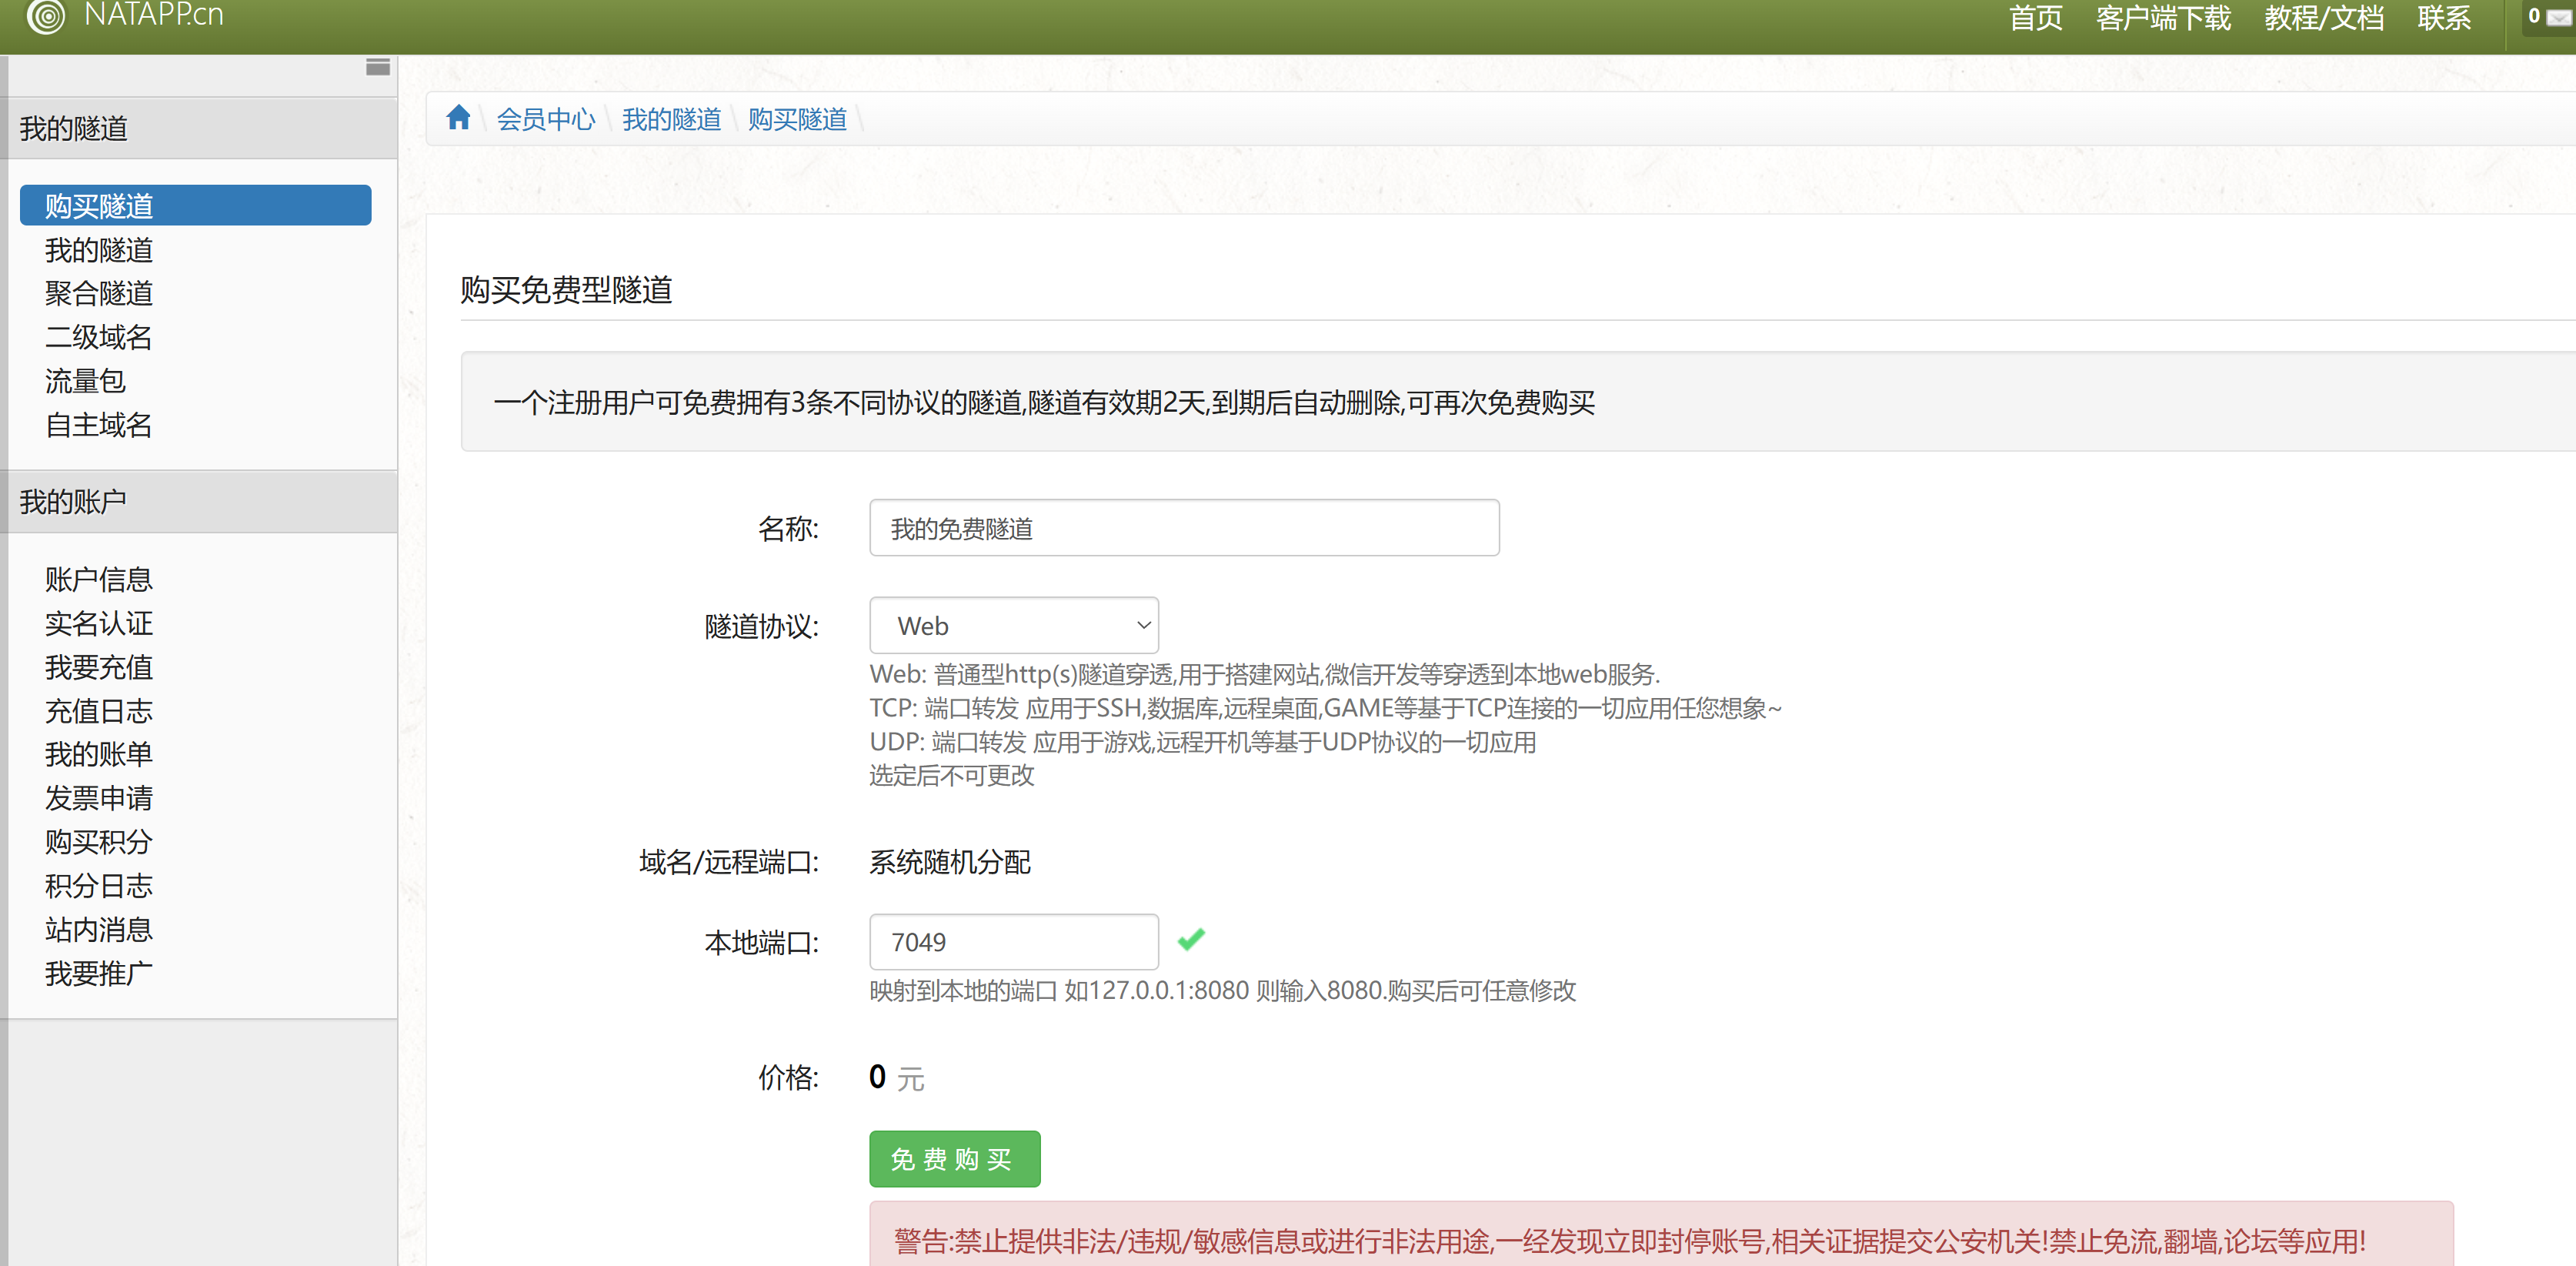Open 我要推广 in sidebar

[x=99, y=973]
